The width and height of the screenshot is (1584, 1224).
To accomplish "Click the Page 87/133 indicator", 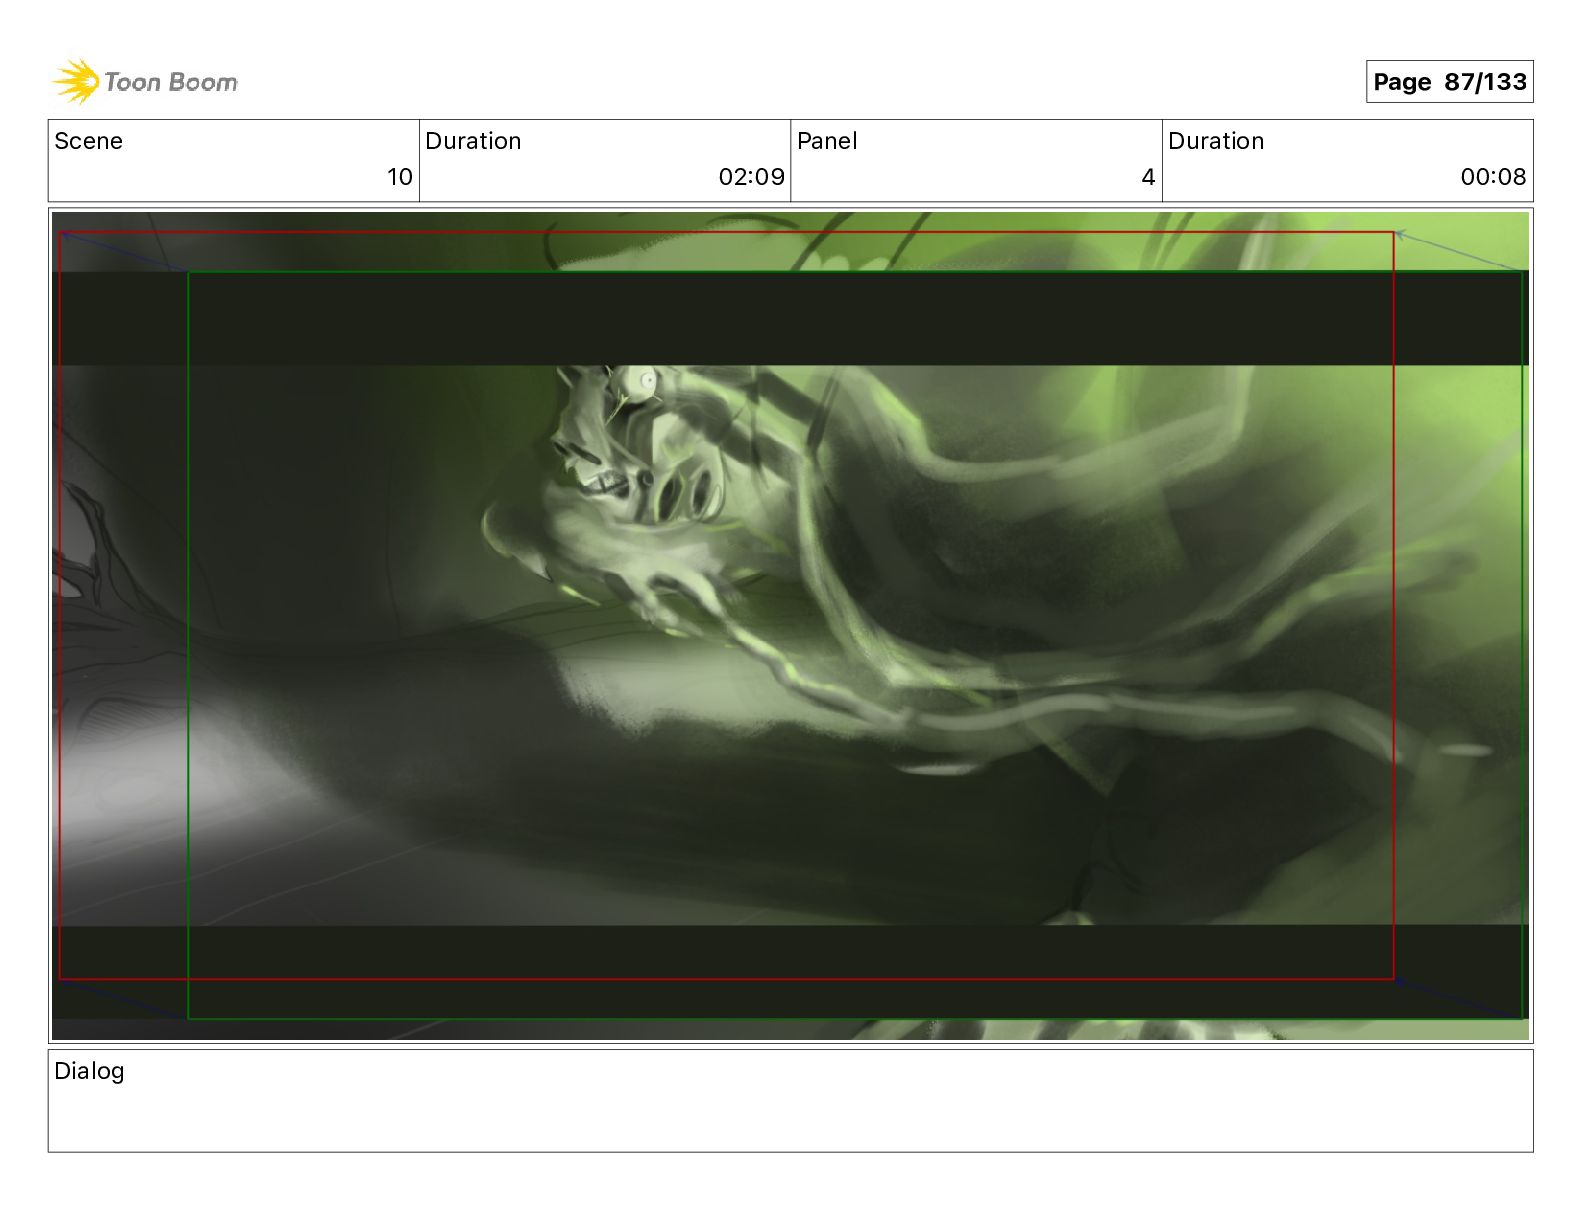I will pyautogui.click(x=1449, y=82).
